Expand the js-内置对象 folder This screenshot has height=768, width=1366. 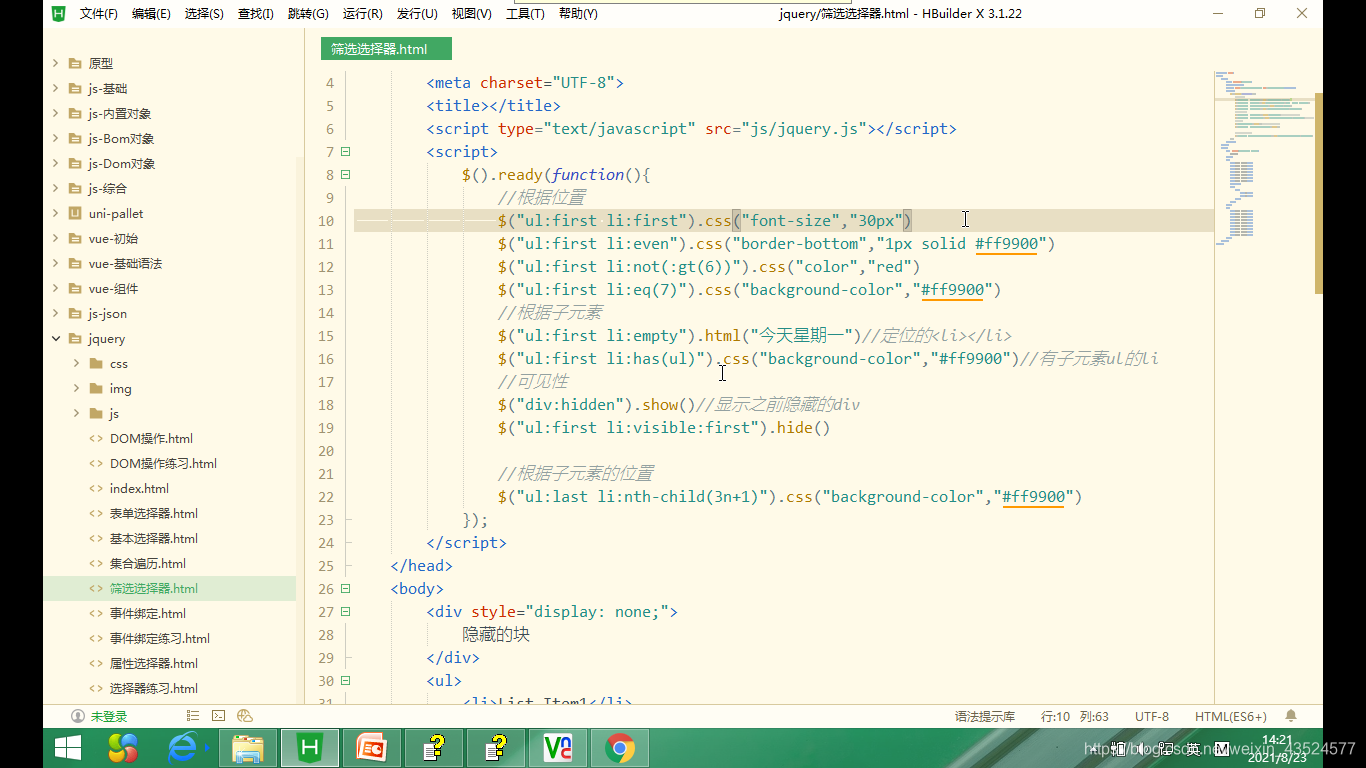tap(56, 113)
